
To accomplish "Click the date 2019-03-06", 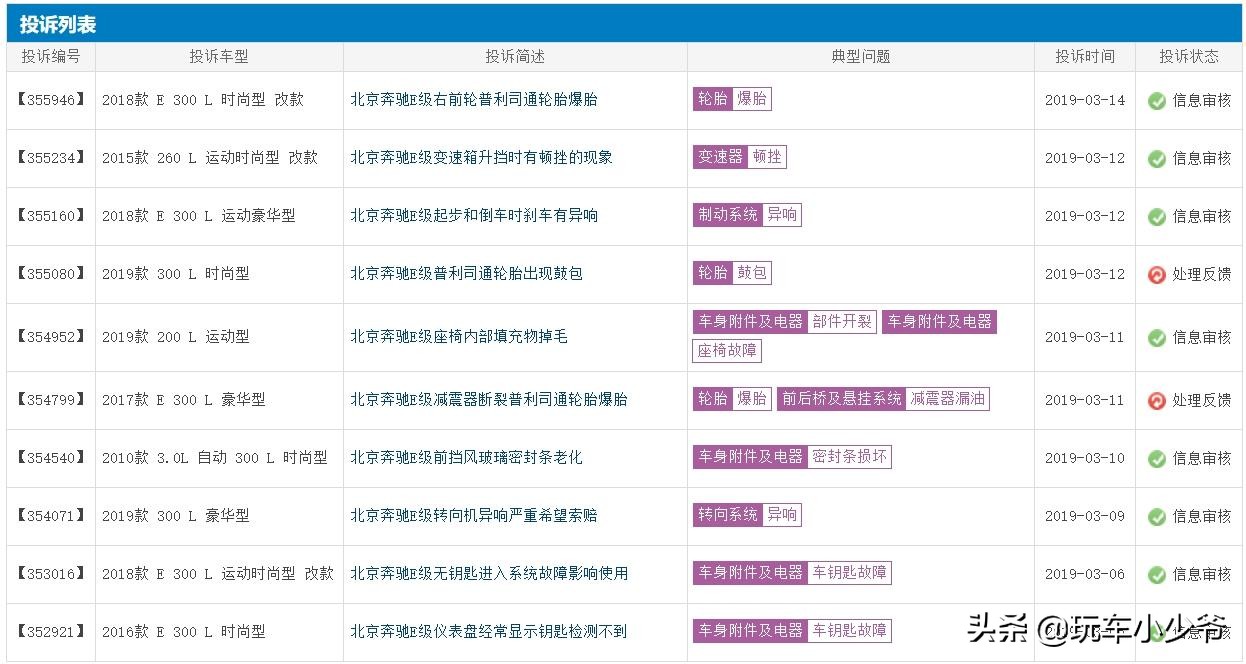I will tap(1085, 575).
